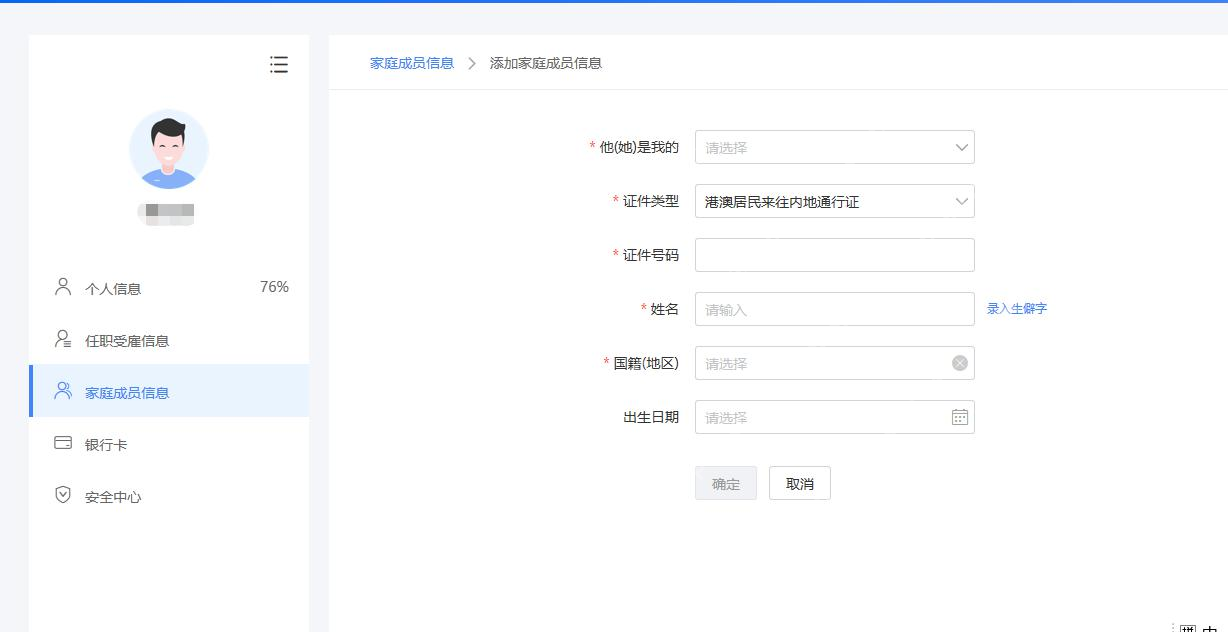
Task: Click the 个人信息 person icon
Action: (x=63, y=287)
